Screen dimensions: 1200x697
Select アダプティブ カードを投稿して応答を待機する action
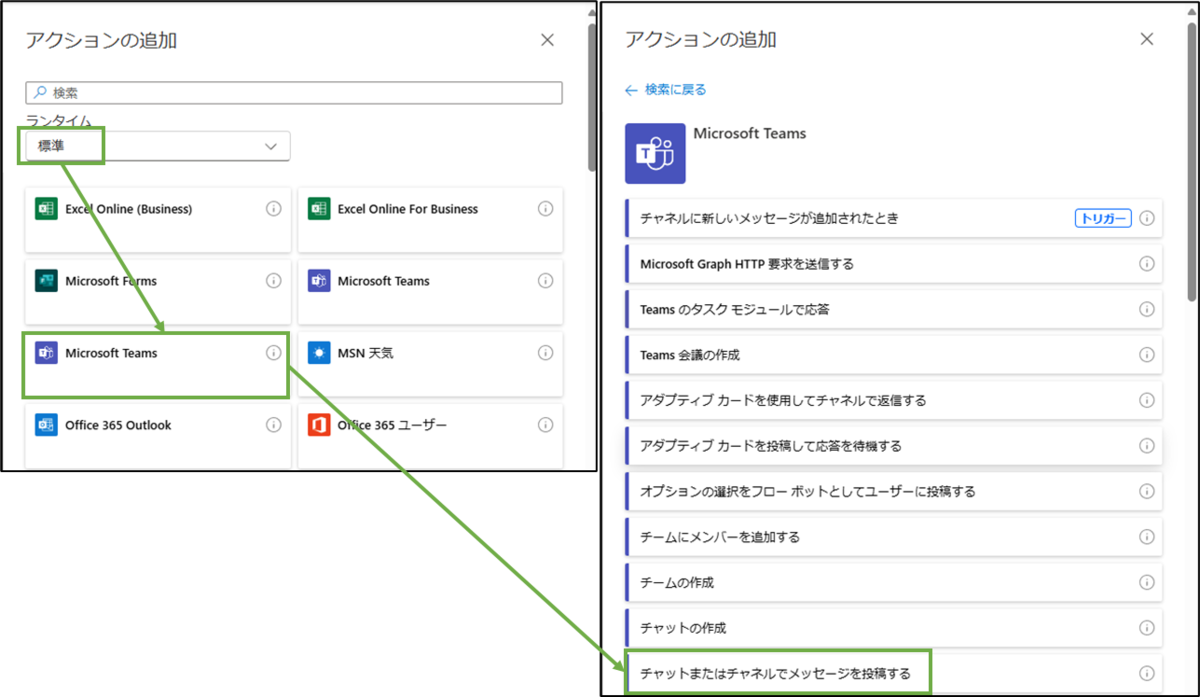tap(894, 446)
